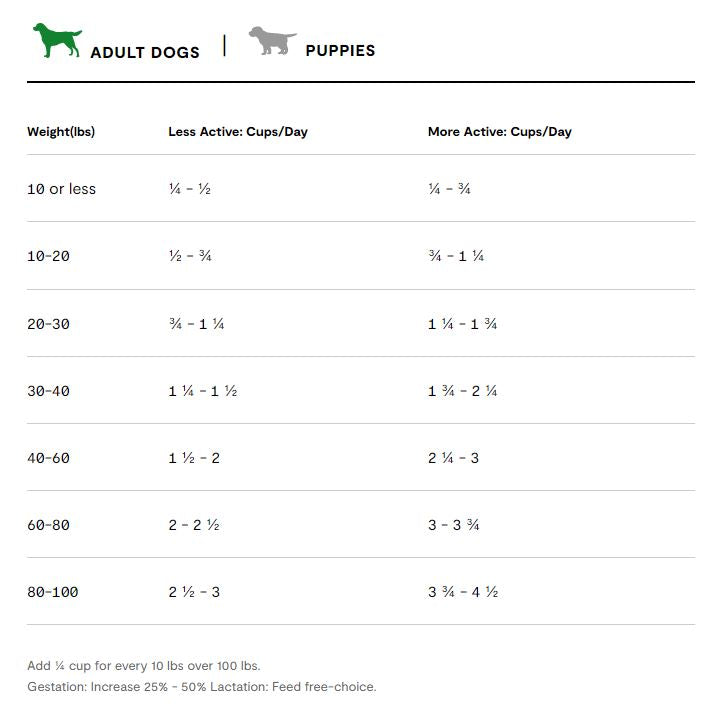Click the More Active: Cups/Day header
Screen dimensions: 715x711
point(499,132)
